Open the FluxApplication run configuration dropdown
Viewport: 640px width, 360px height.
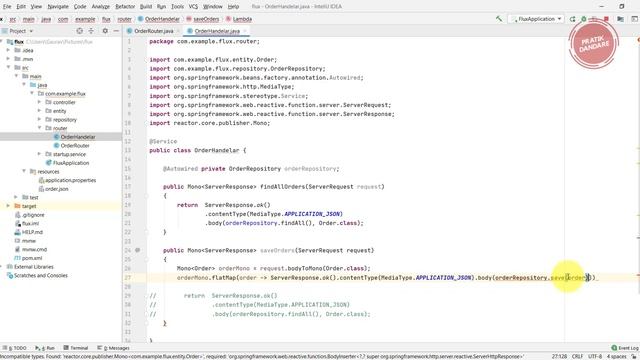(x=536, y=19)
